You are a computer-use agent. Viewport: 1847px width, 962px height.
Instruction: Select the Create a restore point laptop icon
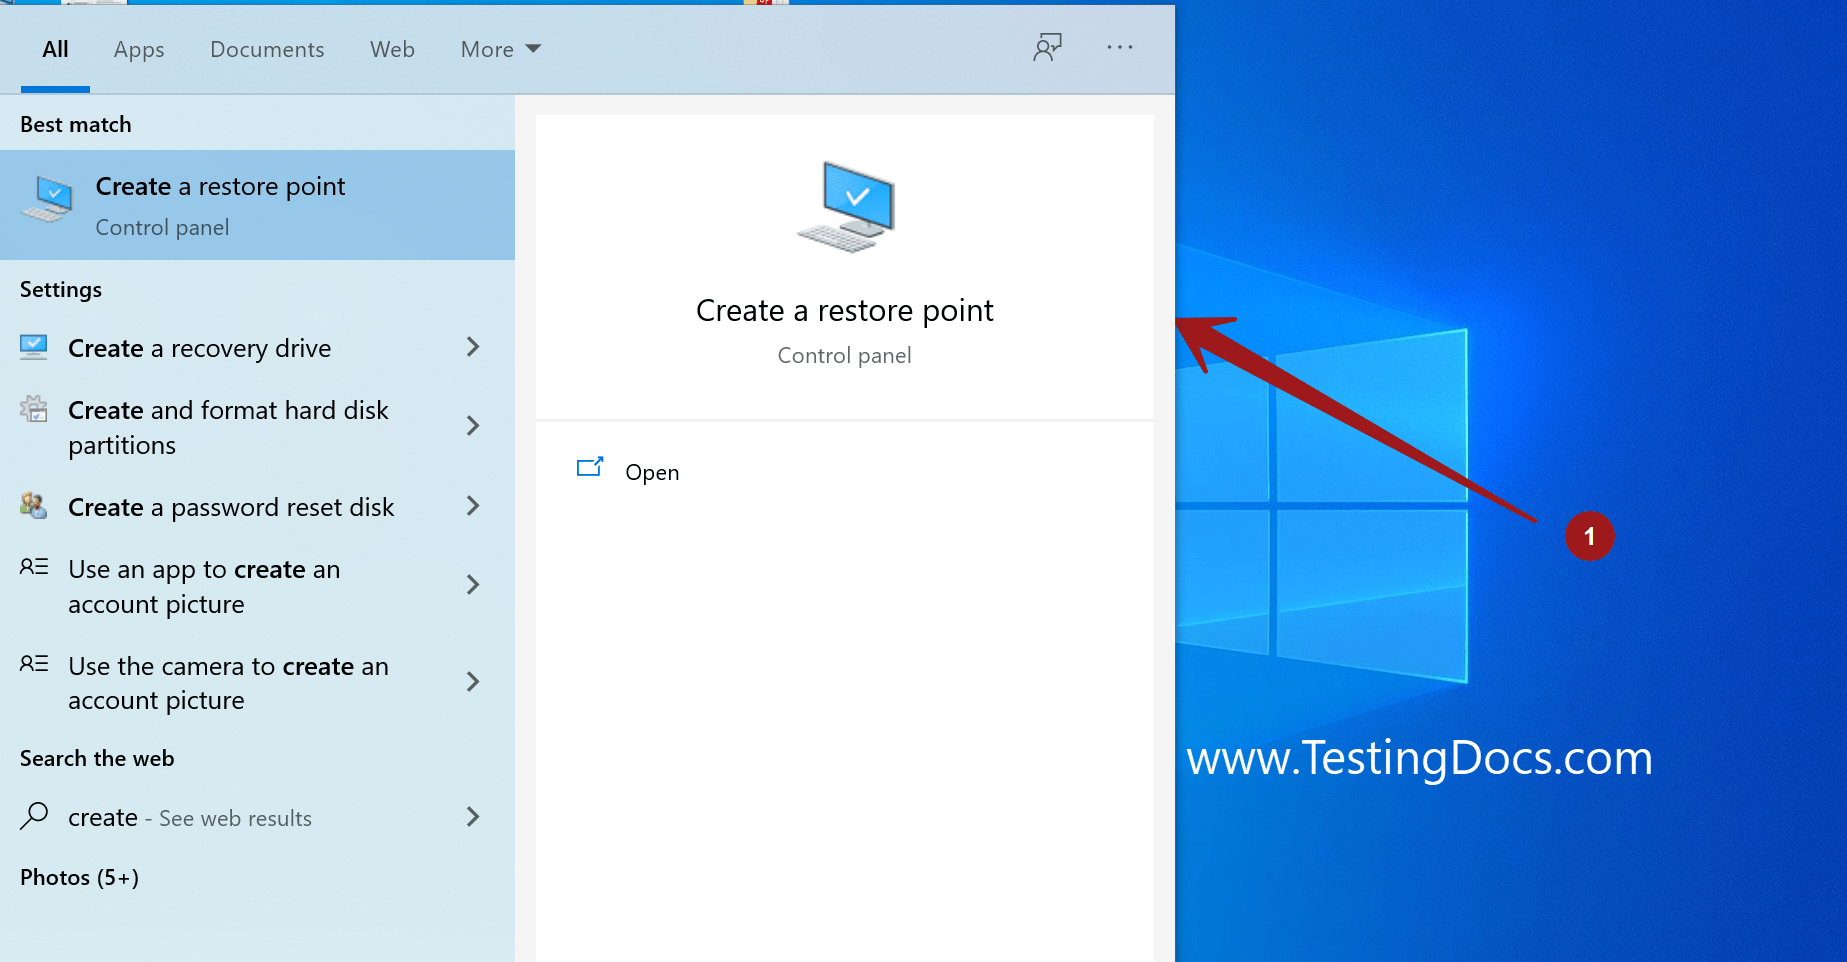point(49,200)
